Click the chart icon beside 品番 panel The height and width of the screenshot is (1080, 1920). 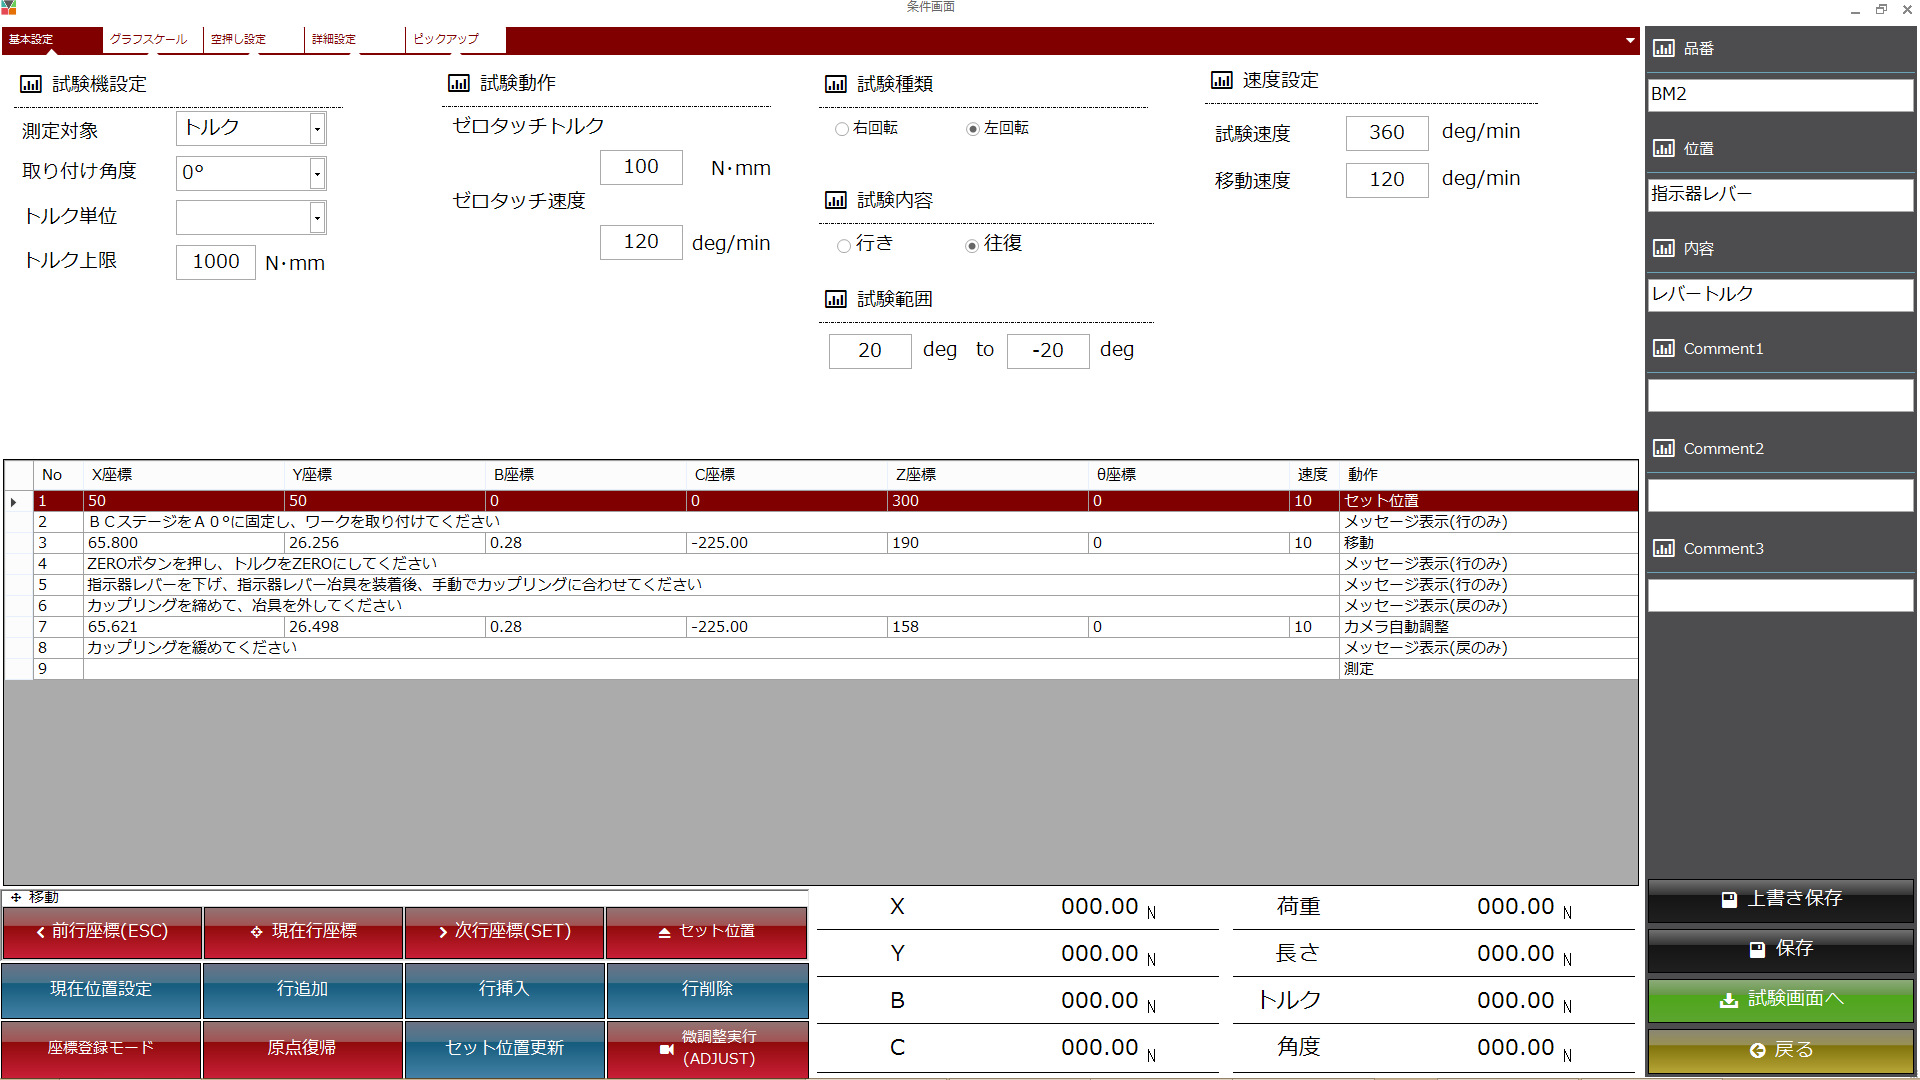(x=1663, y=49)
